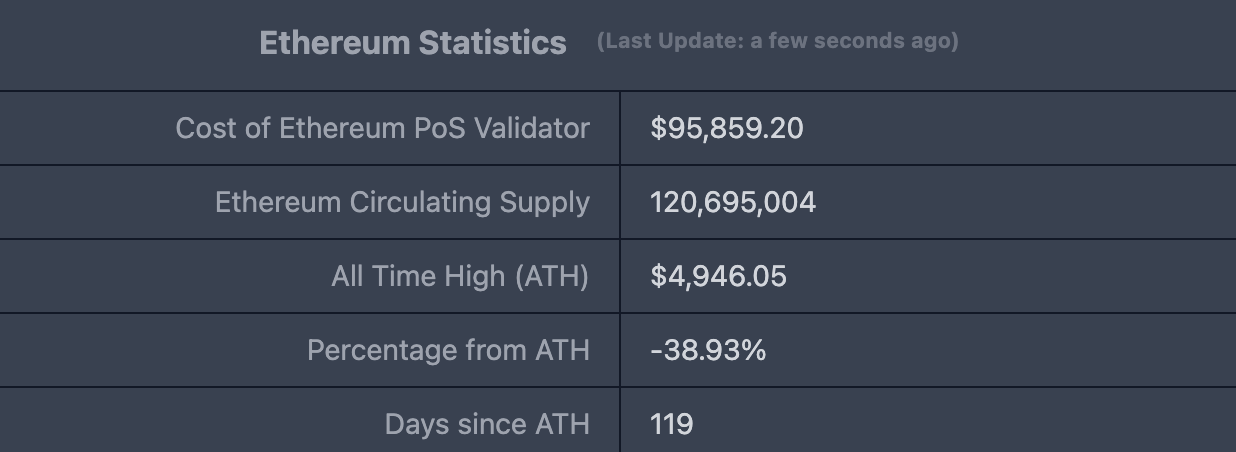Screen dimensions: 1236x452
Task: Click the -38.93% percentage value
Action: (708, 350)
